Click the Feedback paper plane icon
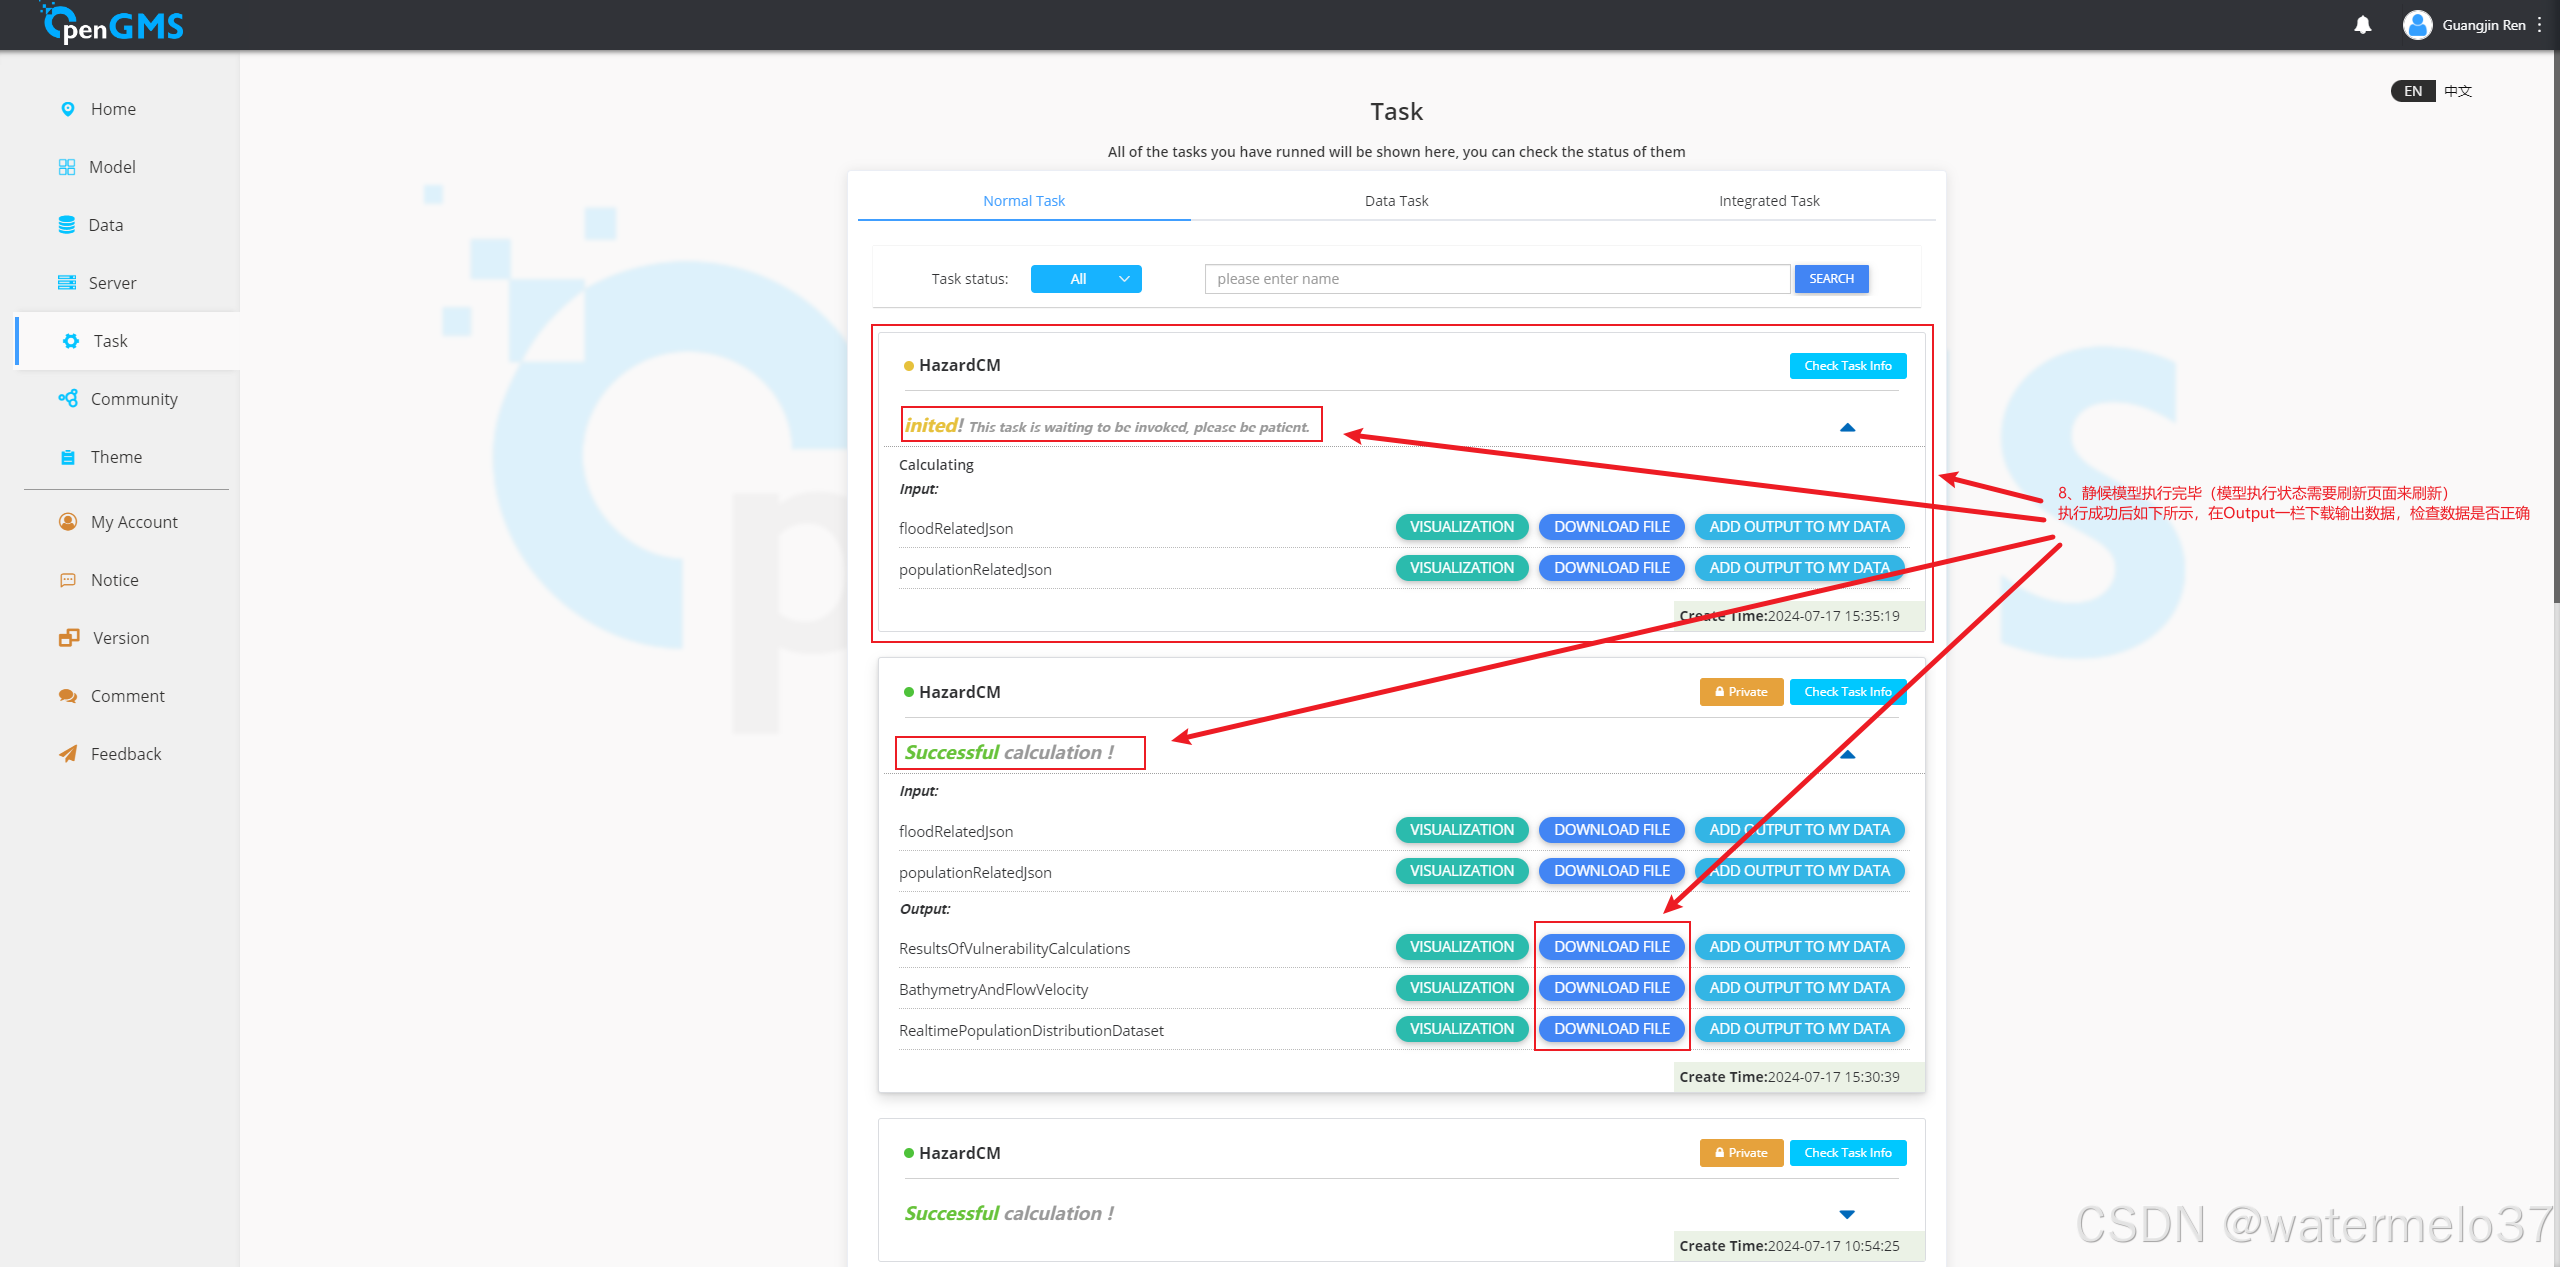The image size is (2560, 1267). point(68,754)
